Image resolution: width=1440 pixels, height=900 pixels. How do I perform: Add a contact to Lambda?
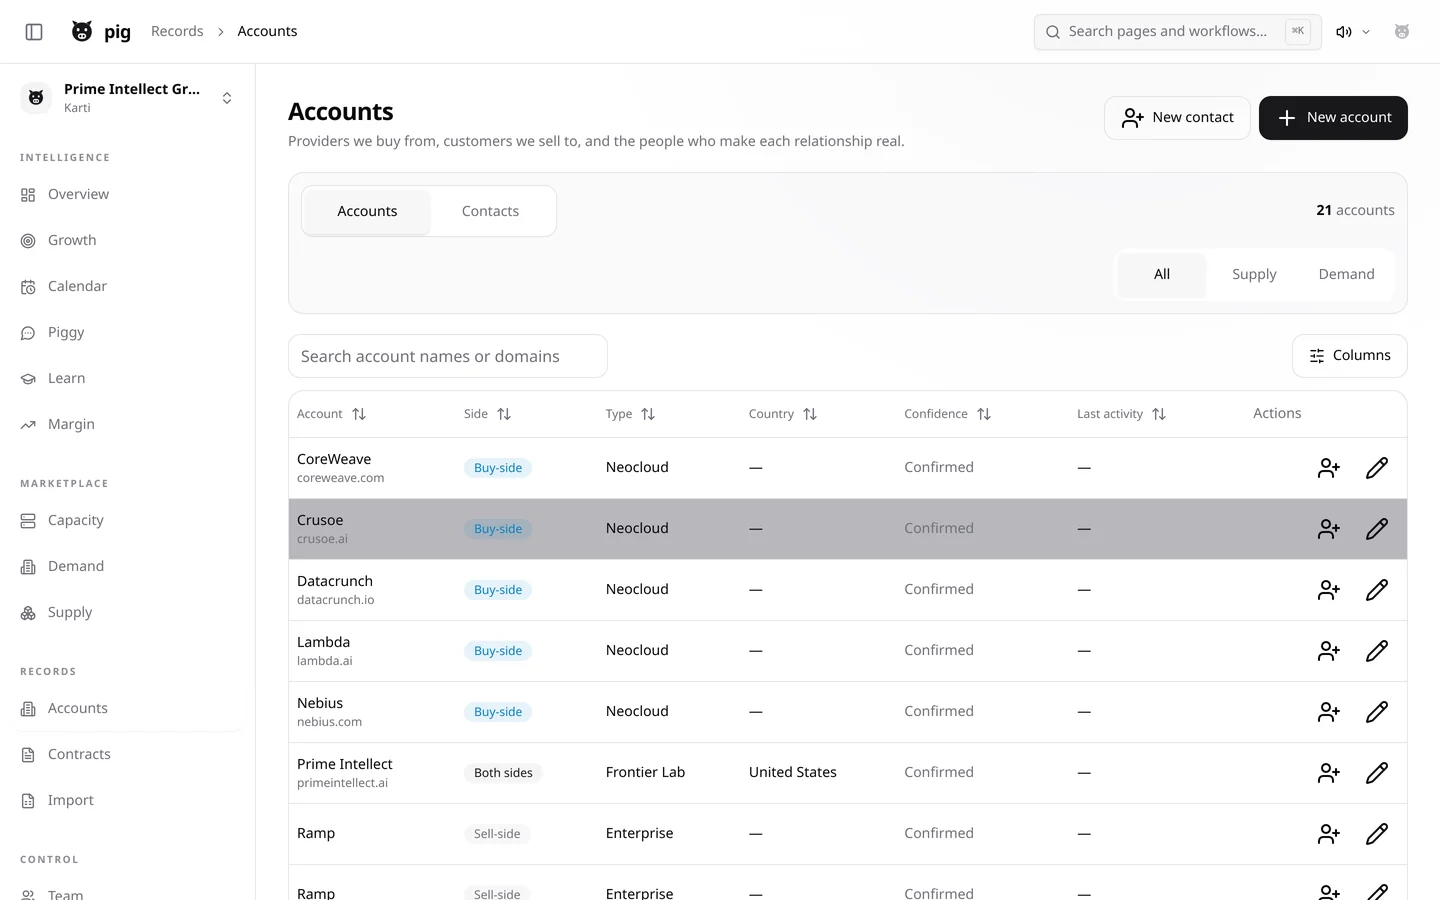pos(1328,651)
